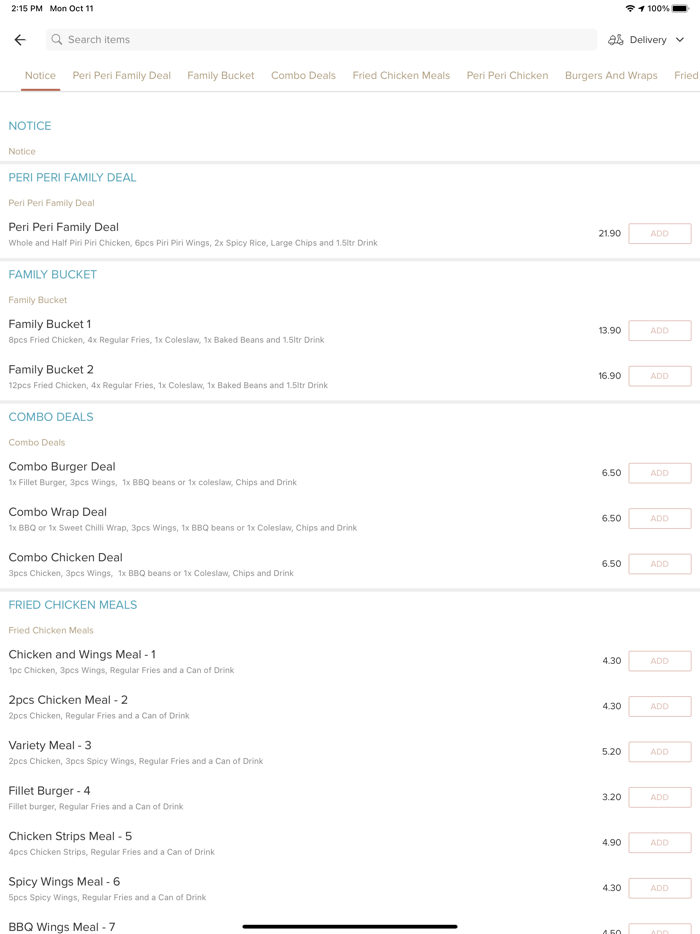700x934 pixels.
Task: Expand the Delivery dropdown chevron
Action: pos(680,40)
